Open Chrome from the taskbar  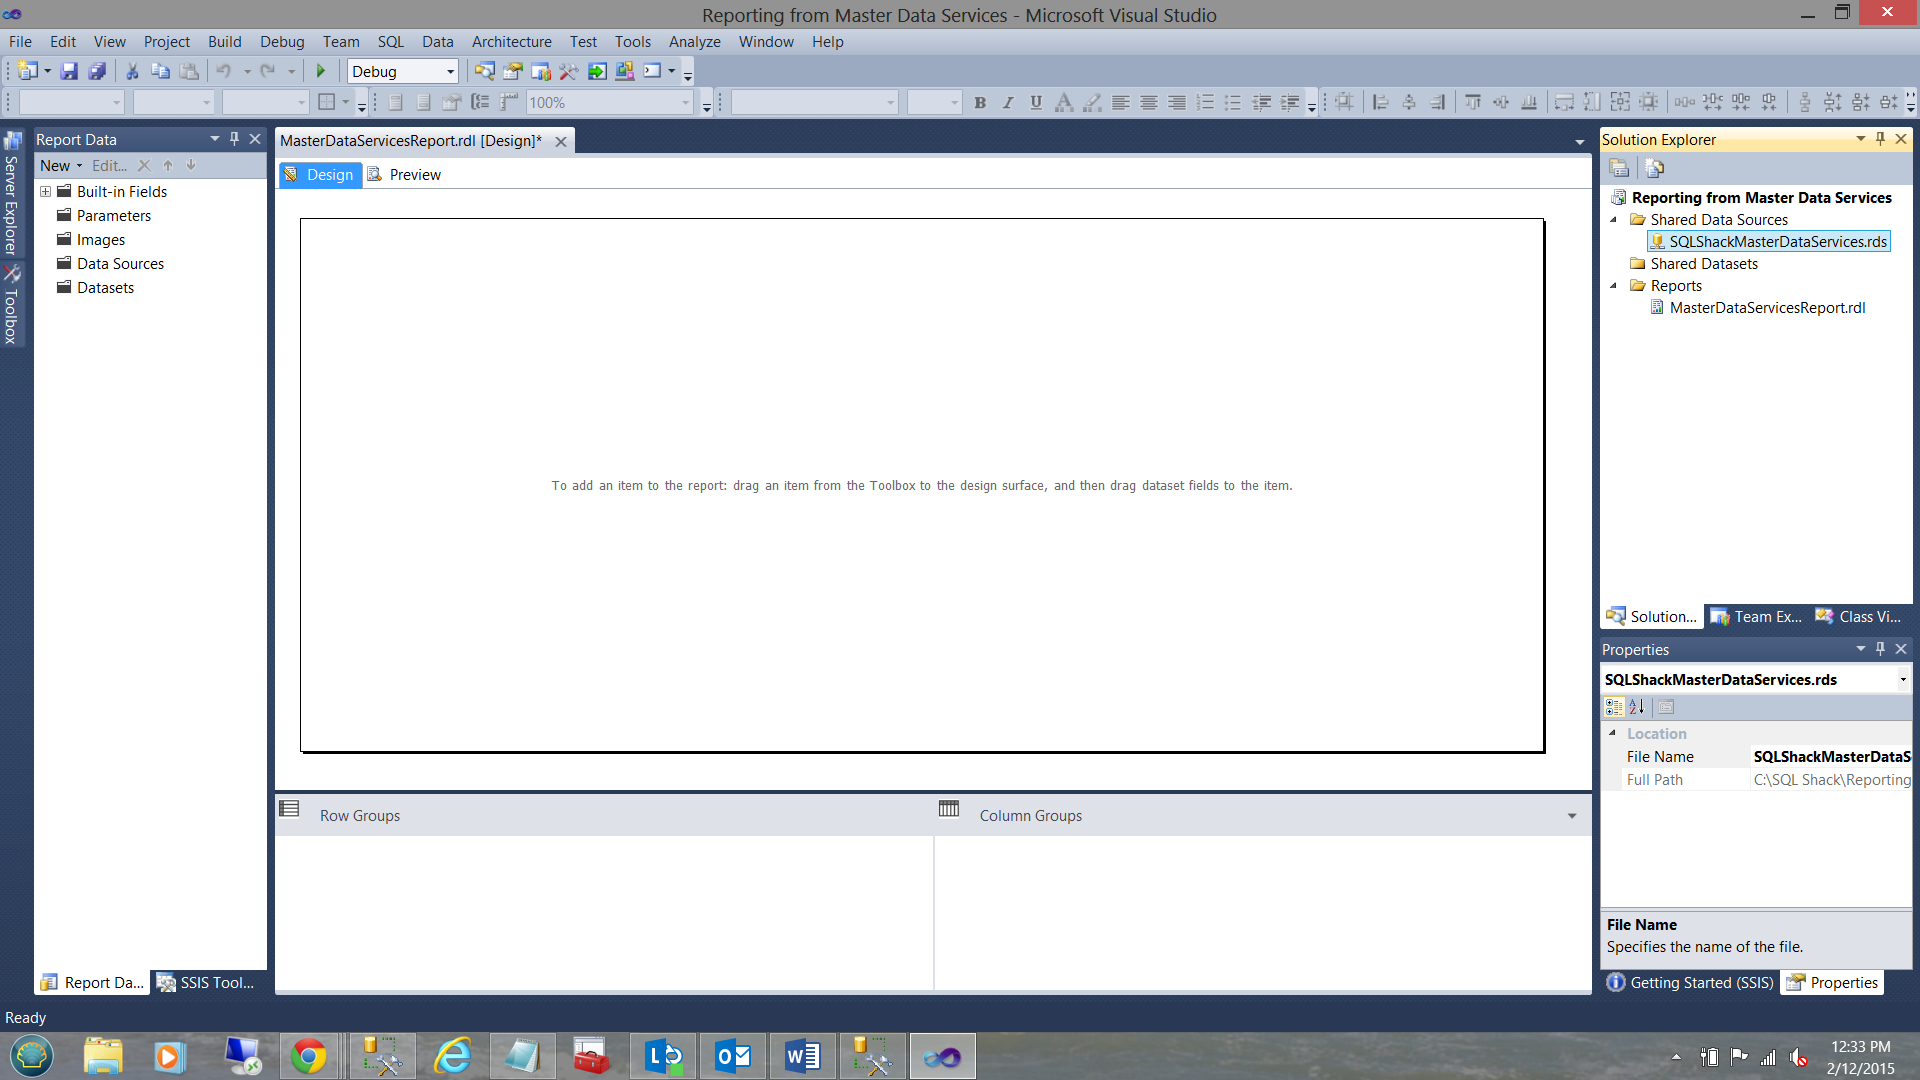pos(308,1056)
